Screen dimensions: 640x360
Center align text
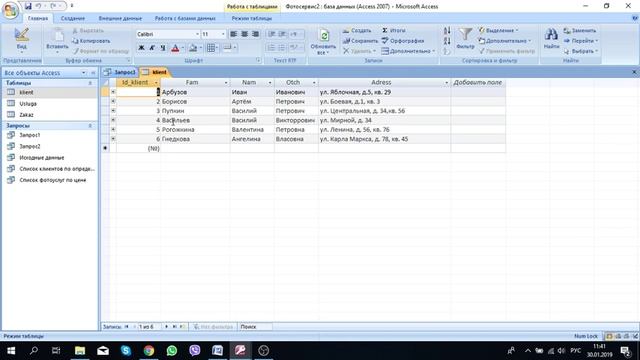(x=244, y=34)
